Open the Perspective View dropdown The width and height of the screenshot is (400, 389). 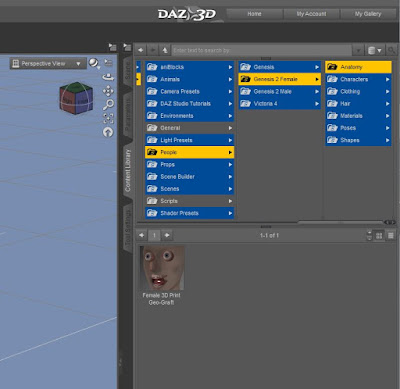[48, 63]
